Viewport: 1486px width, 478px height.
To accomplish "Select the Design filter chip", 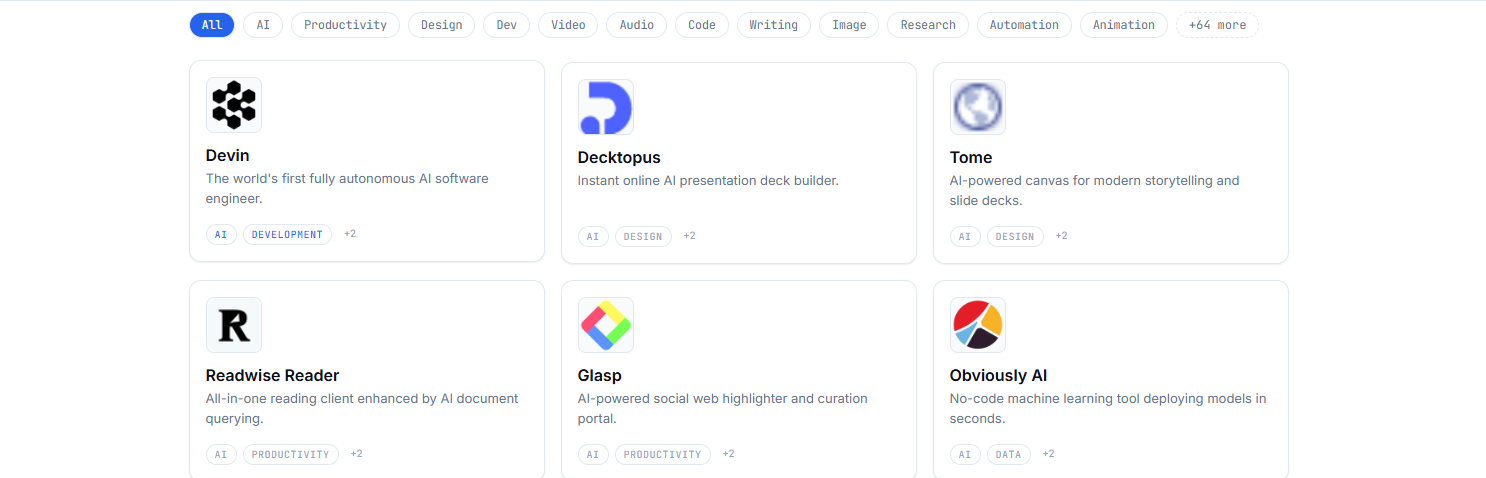I will click(441, 25).
